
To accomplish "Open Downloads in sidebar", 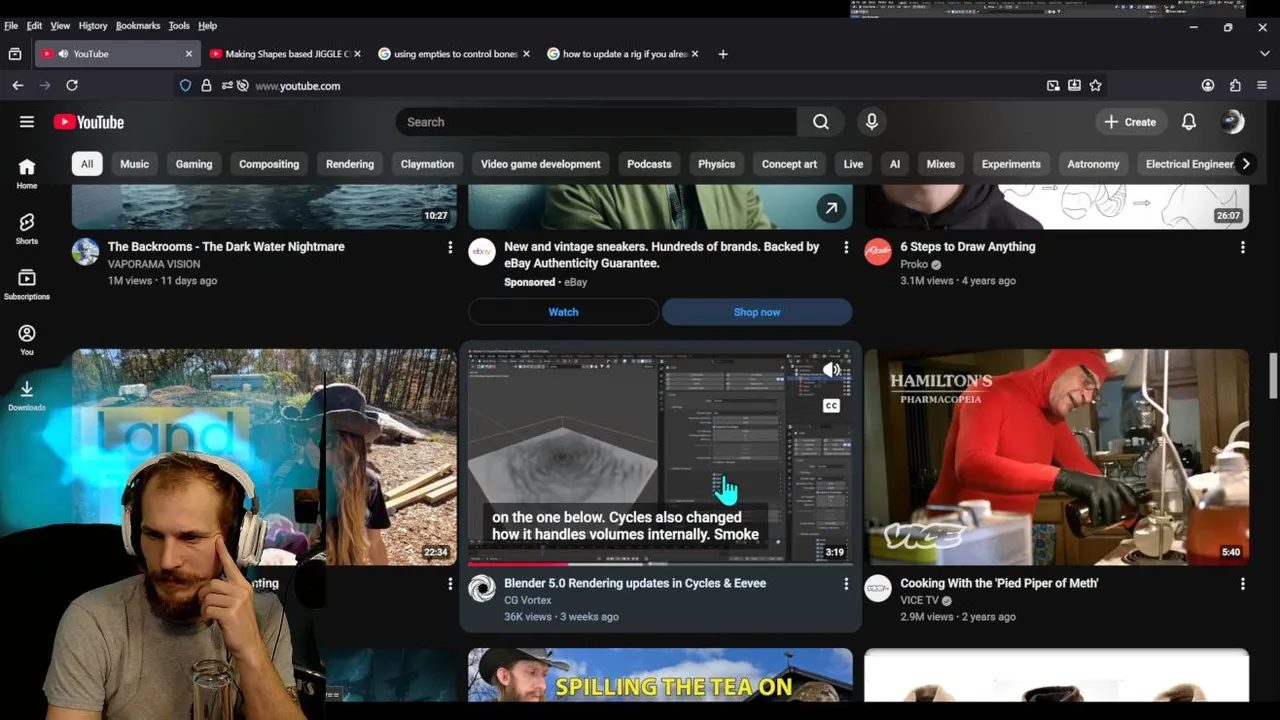I will pos(27,395).
